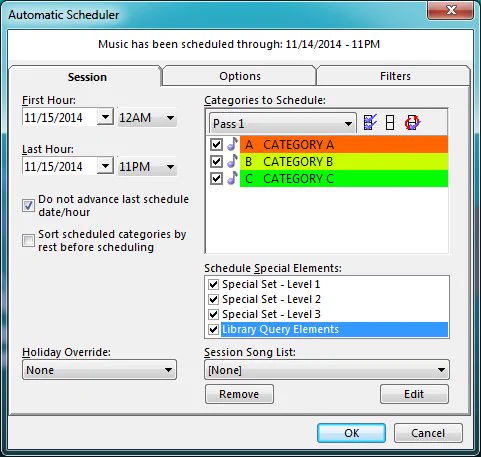Select the Special Set - Level 2 text
The height and width of the screenshot is (457, 481).
pyautogui.click(x=271, y=299)
